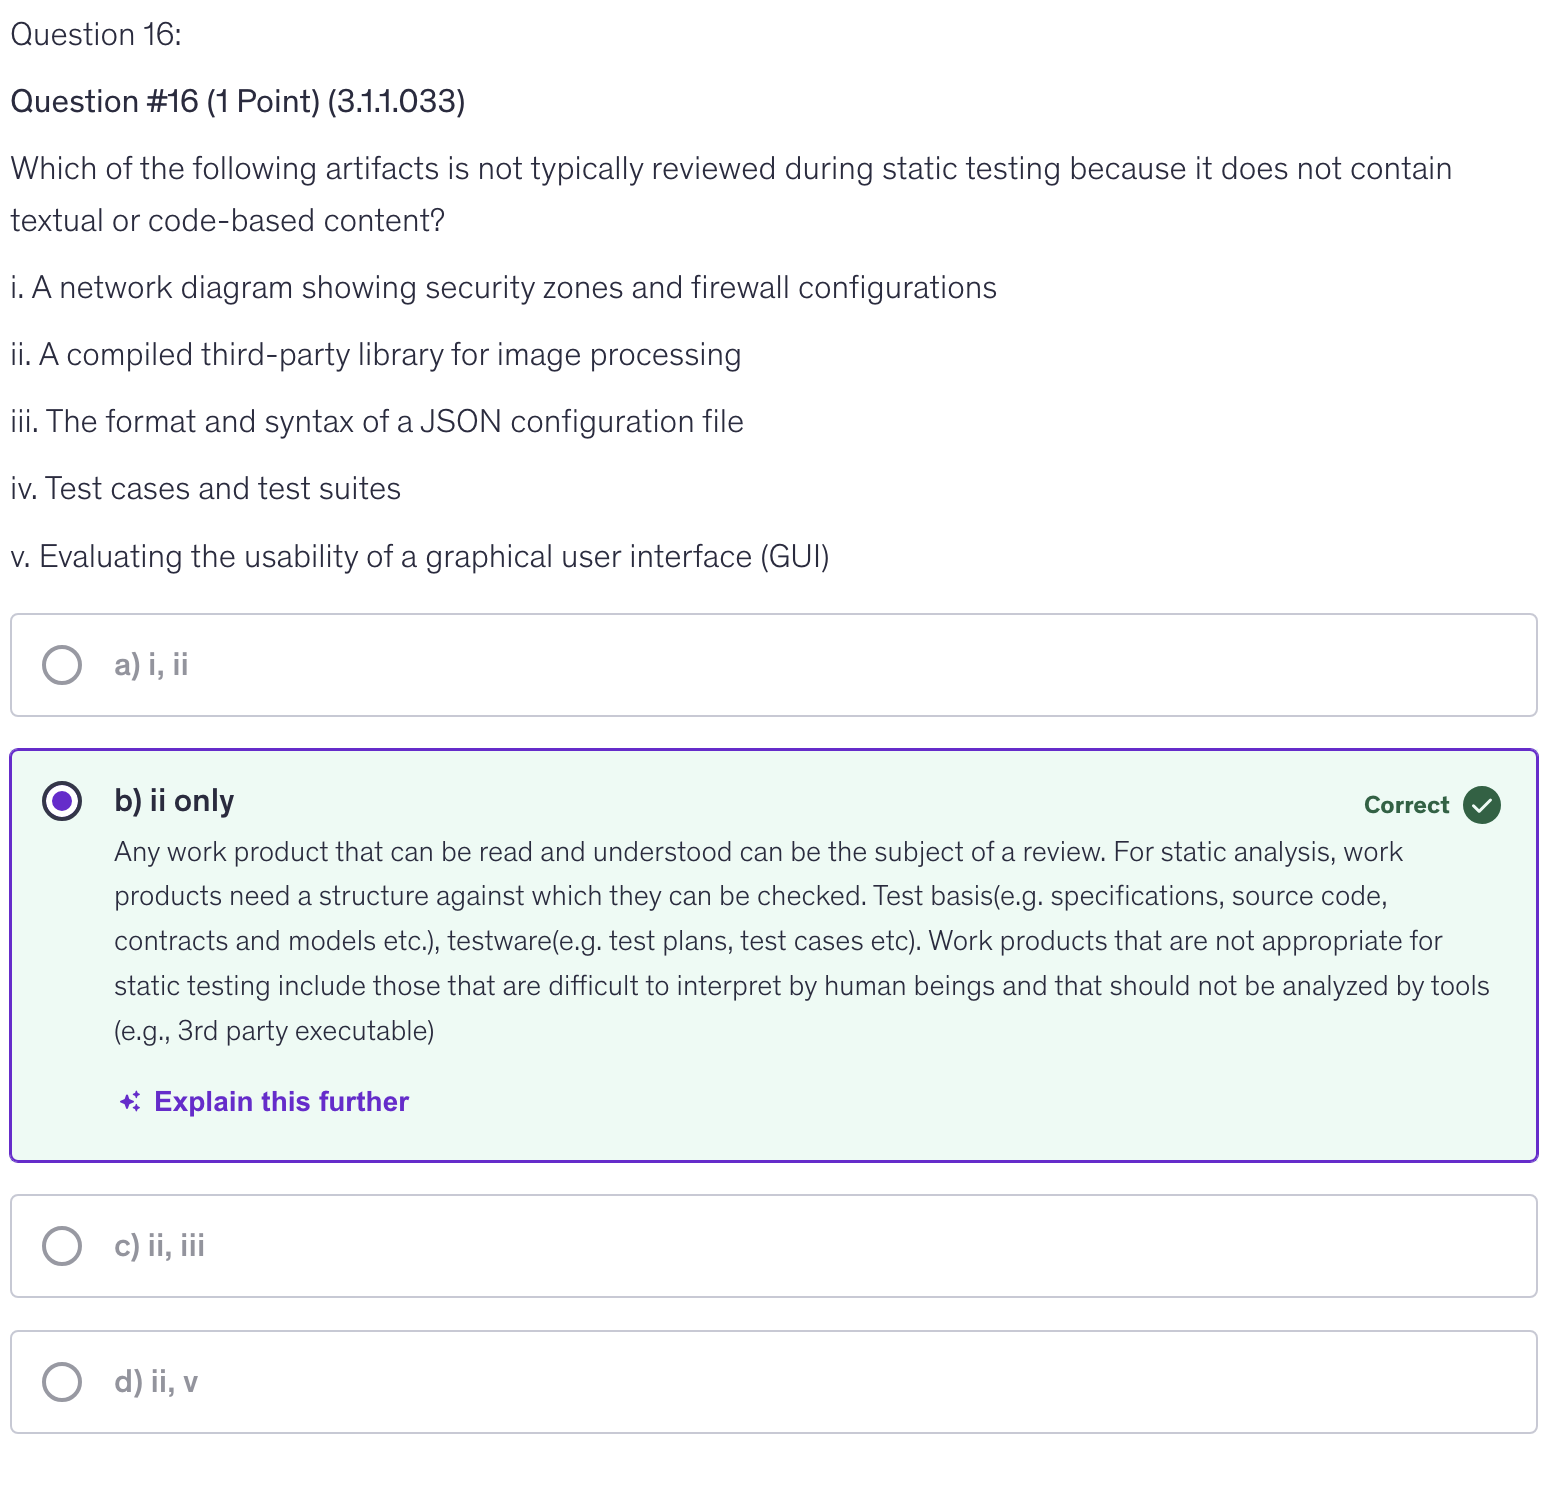Click the sparkle icon beside Explain this further
Viewport: 1552px width, 1486px height.
(x=130, y=1102)
